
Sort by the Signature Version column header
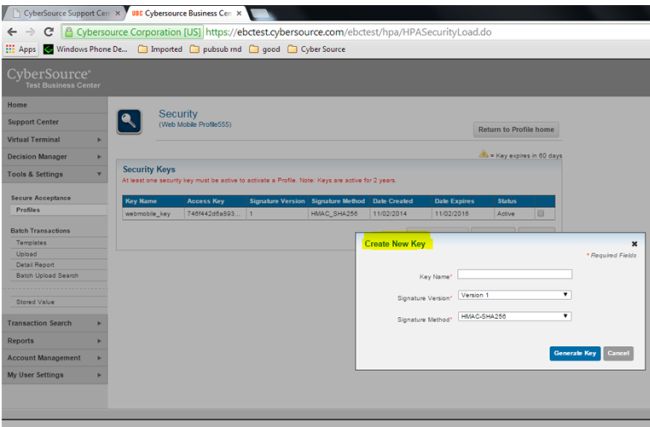(277, 201)
